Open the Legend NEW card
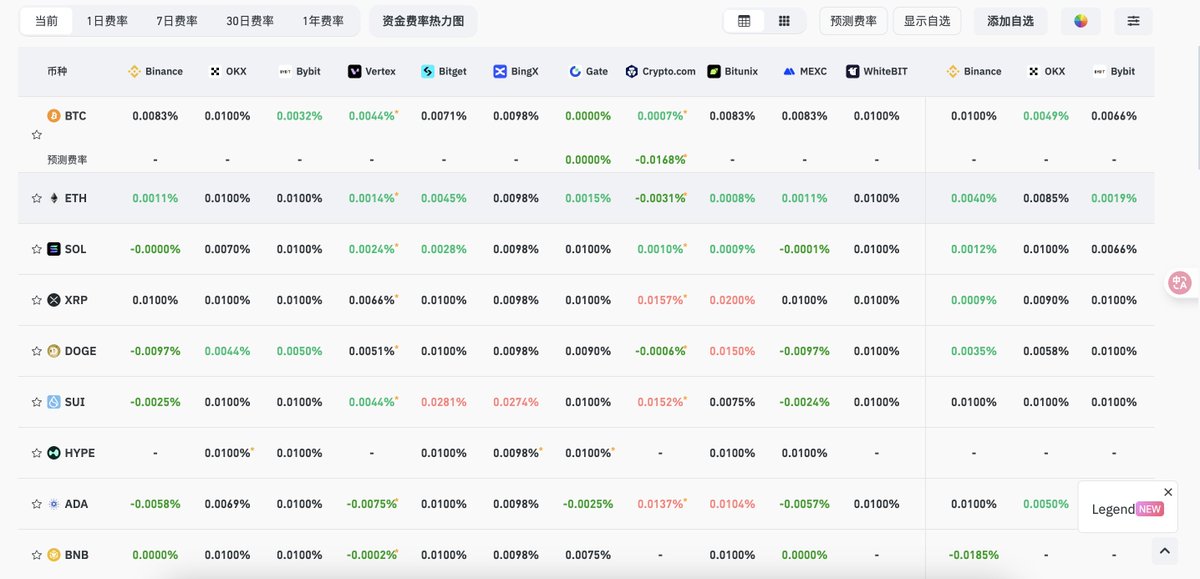 coord(1127,509)
